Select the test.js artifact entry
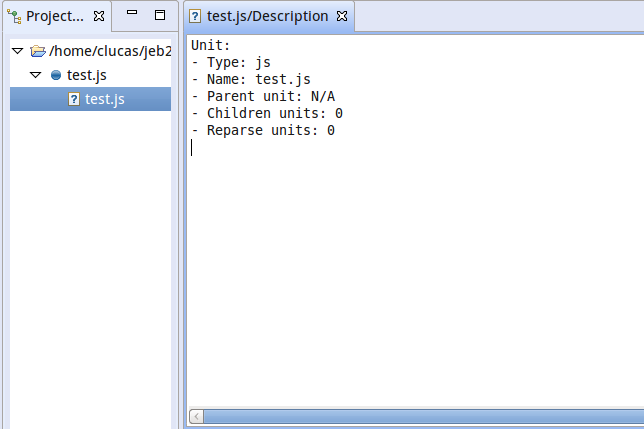Screen dimensions: 644x429 [87, 75]
